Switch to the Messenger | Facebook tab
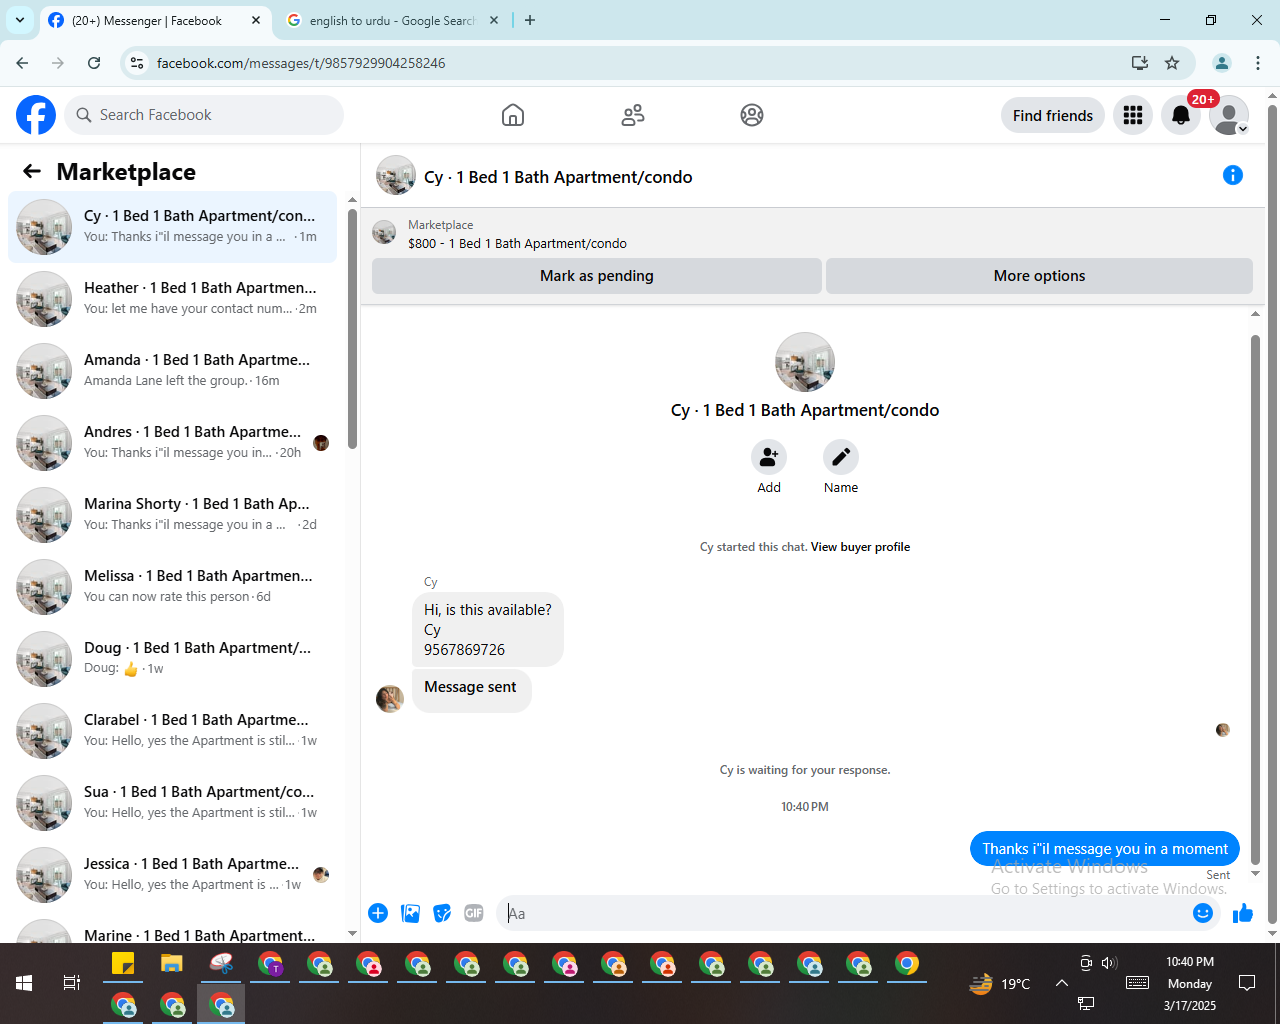The height and width of the screenshot is (1024, 1280). (155, 20)
